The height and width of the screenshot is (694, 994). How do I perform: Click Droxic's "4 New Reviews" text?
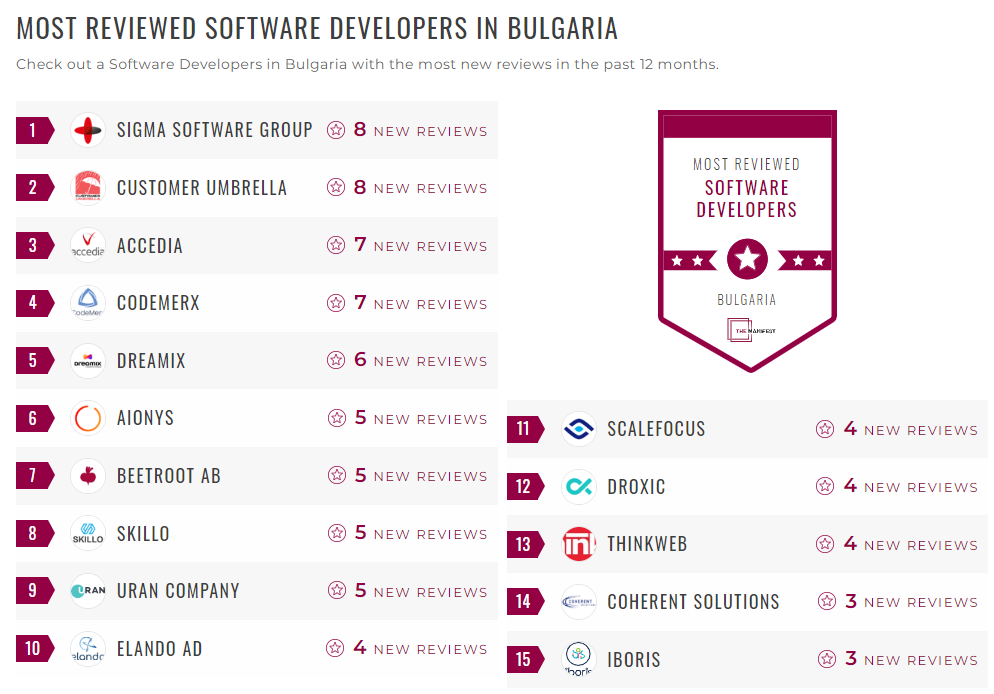tap(910, 486)
